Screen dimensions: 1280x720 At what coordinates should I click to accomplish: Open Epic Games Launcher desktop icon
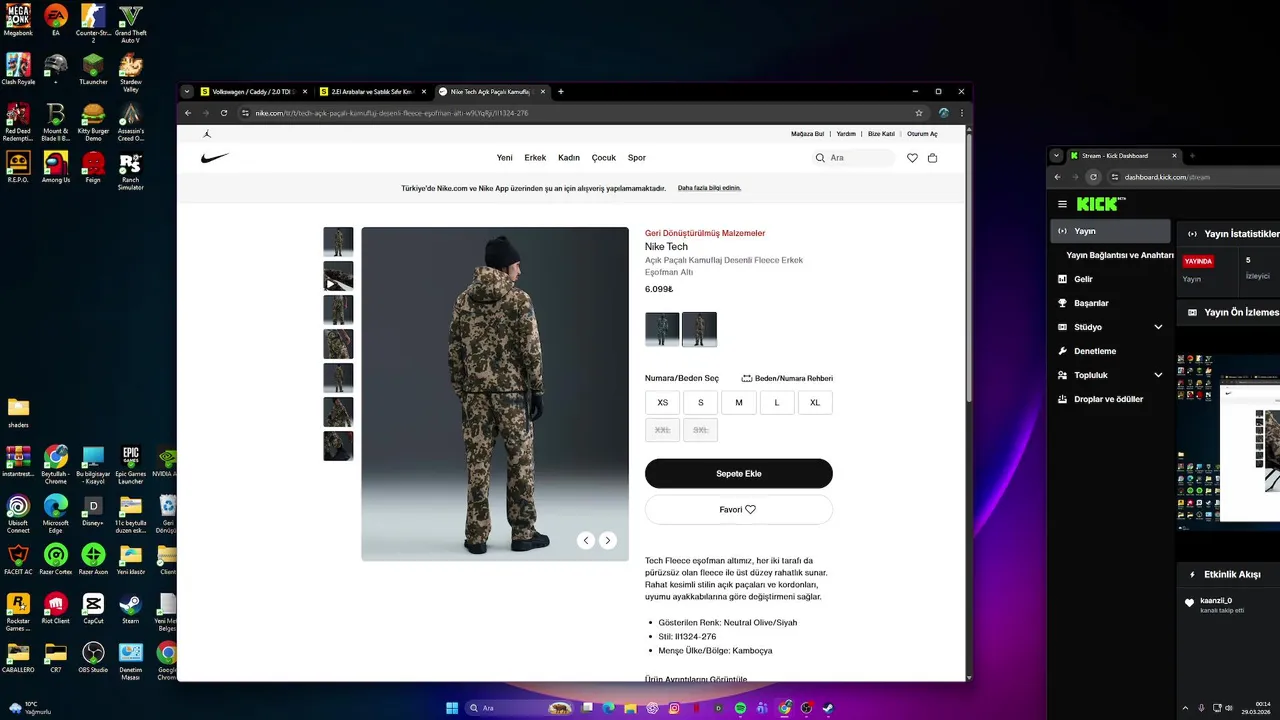(130, 464)
